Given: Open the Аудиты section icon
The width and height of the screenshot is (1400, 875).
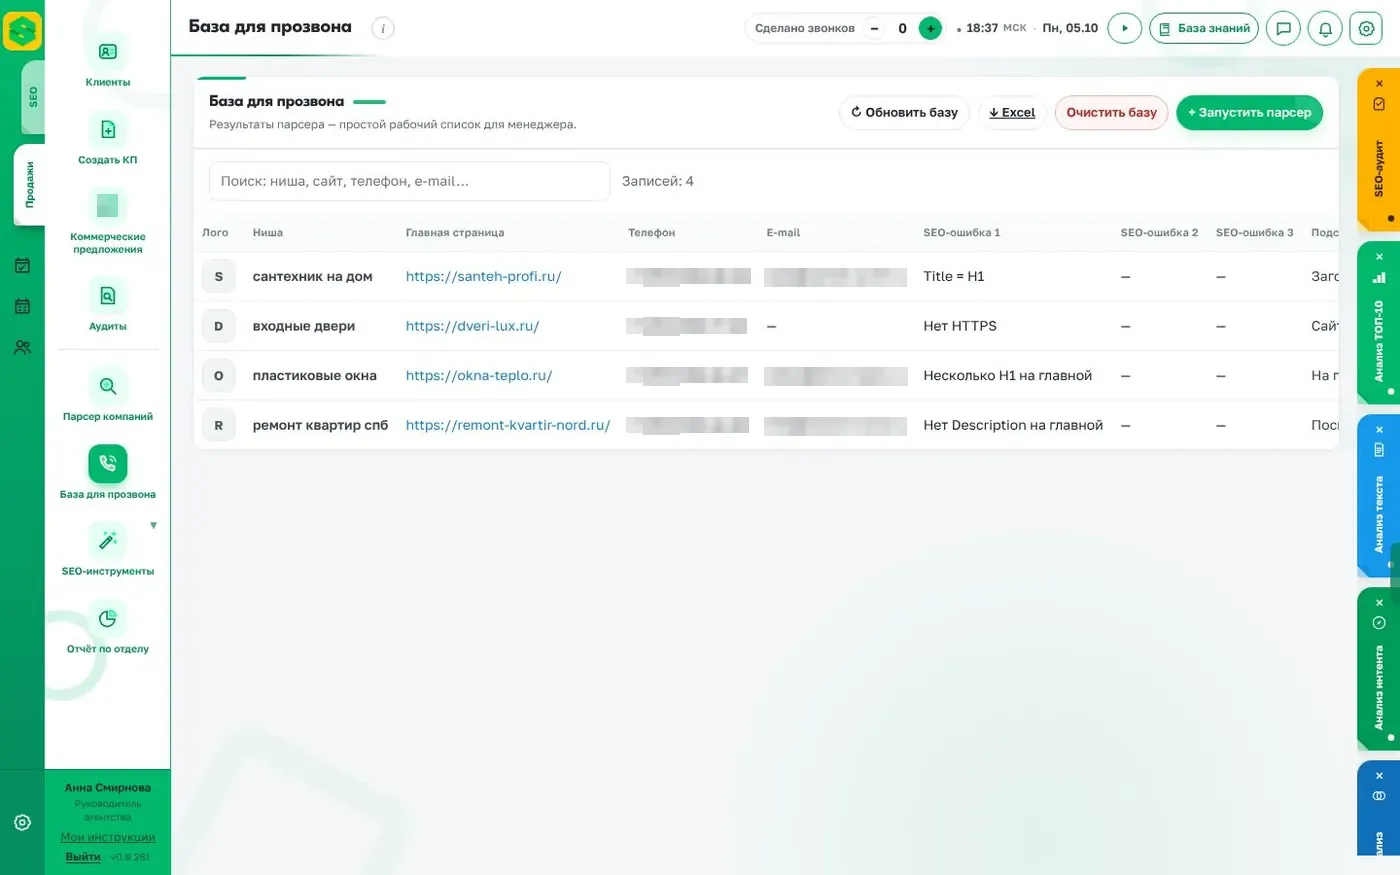Looking at the screenshot, I should coord(108,296).
